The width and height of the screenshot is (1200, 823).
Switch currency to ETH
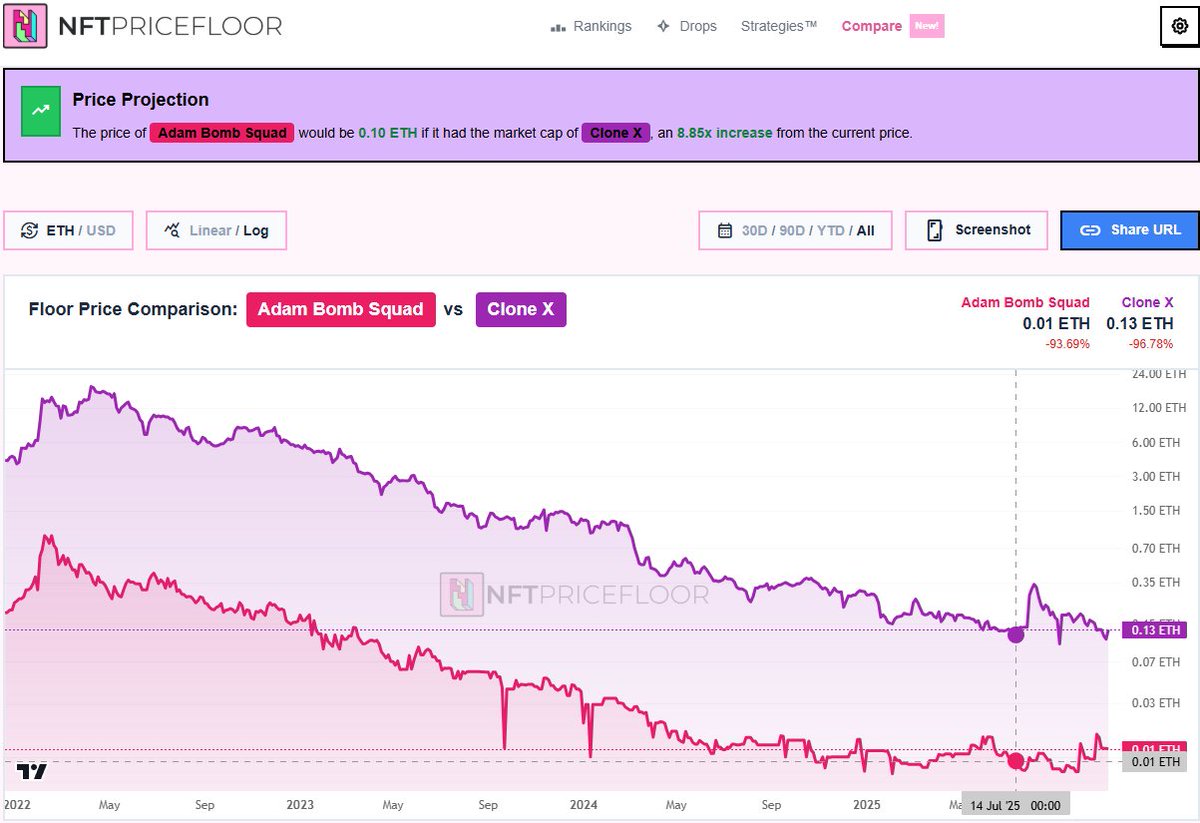pos(60,230)
